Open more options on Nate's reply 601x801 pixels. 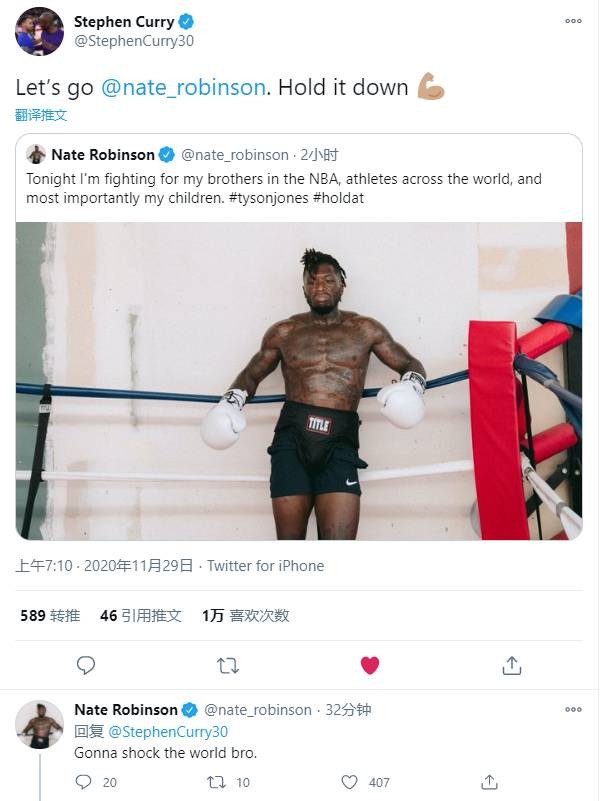pos(573,710)
